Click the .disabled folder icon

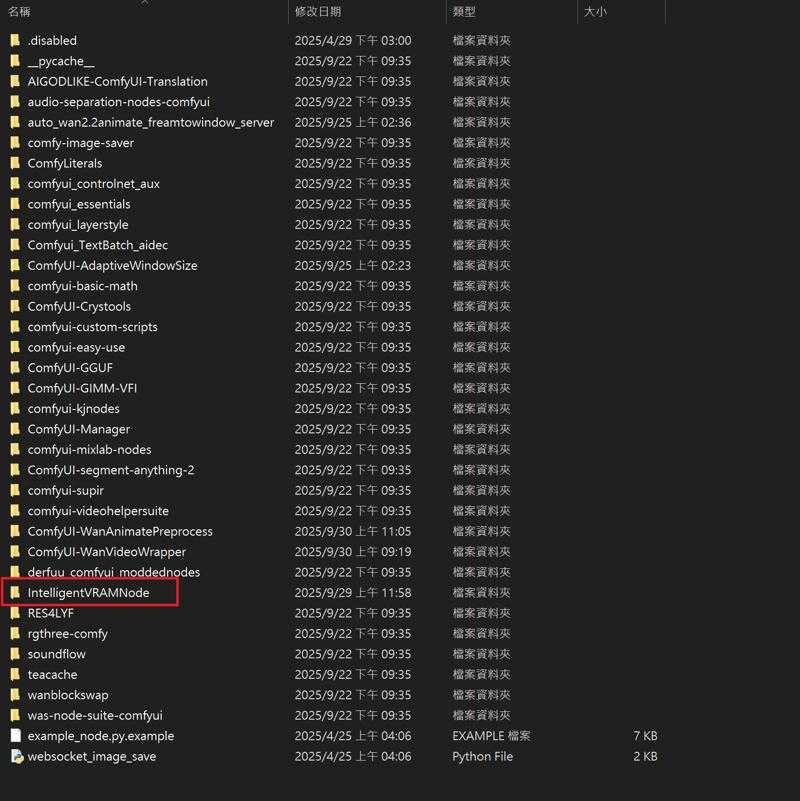(15, 41)
